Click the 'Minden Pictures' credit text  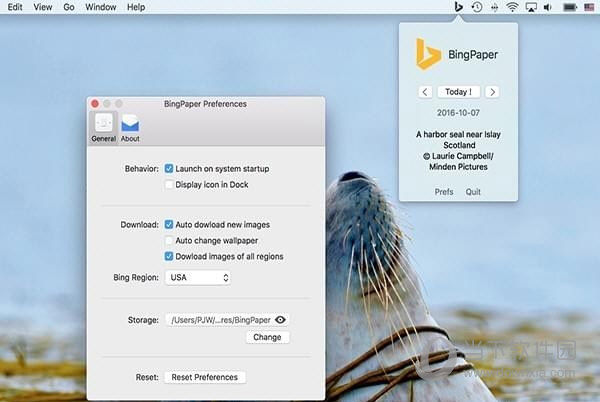[x=458, y=167]
